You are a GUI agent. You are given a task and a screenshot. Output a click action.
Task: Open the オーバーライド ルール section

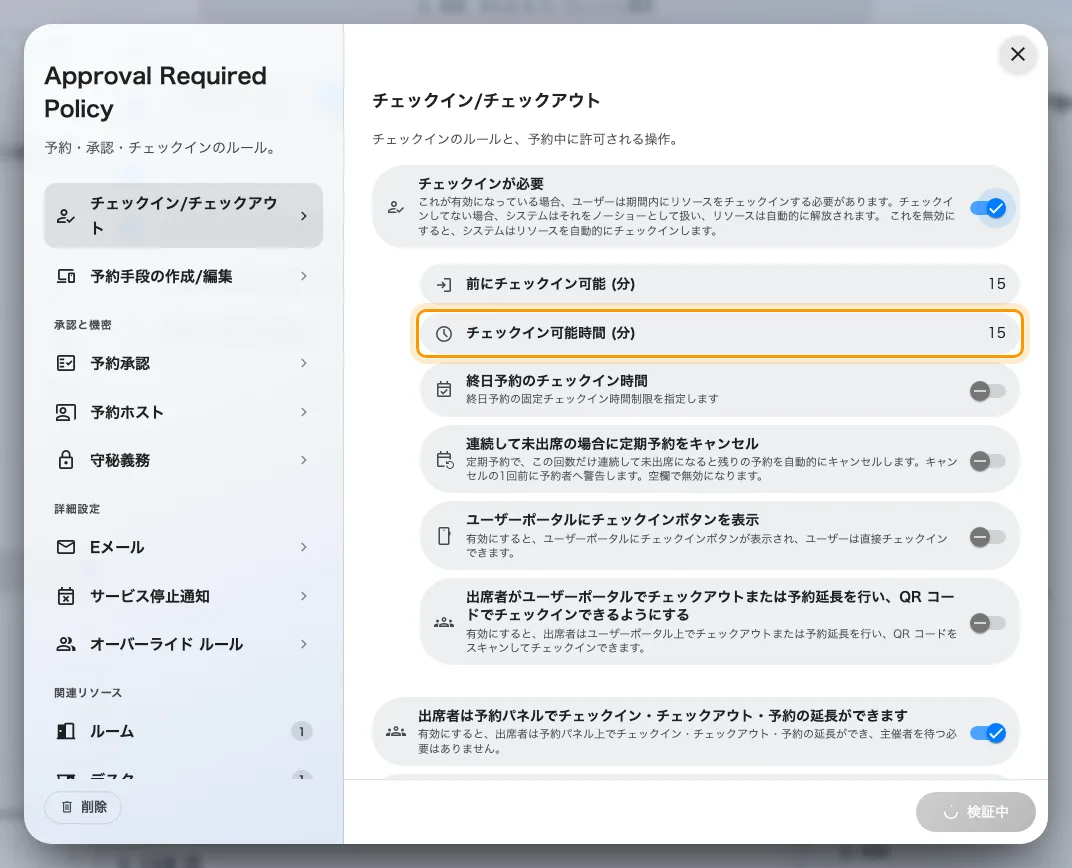(x=183, y=644)
